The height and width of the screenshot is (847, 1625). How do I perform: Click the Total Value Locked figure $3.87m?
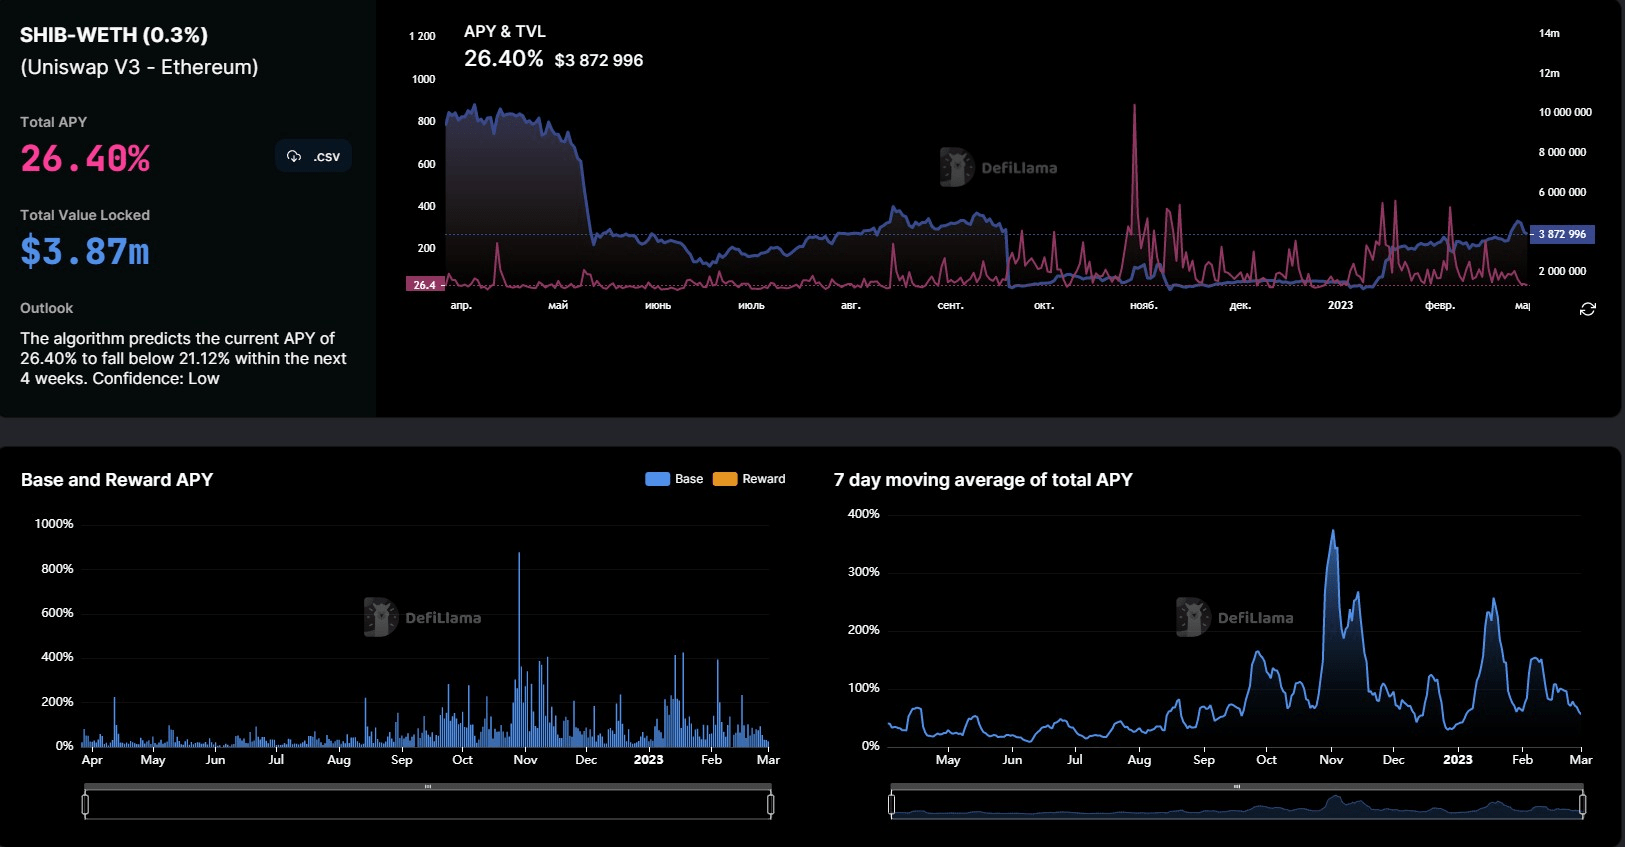pyautogui.click(x=85, y=251)
